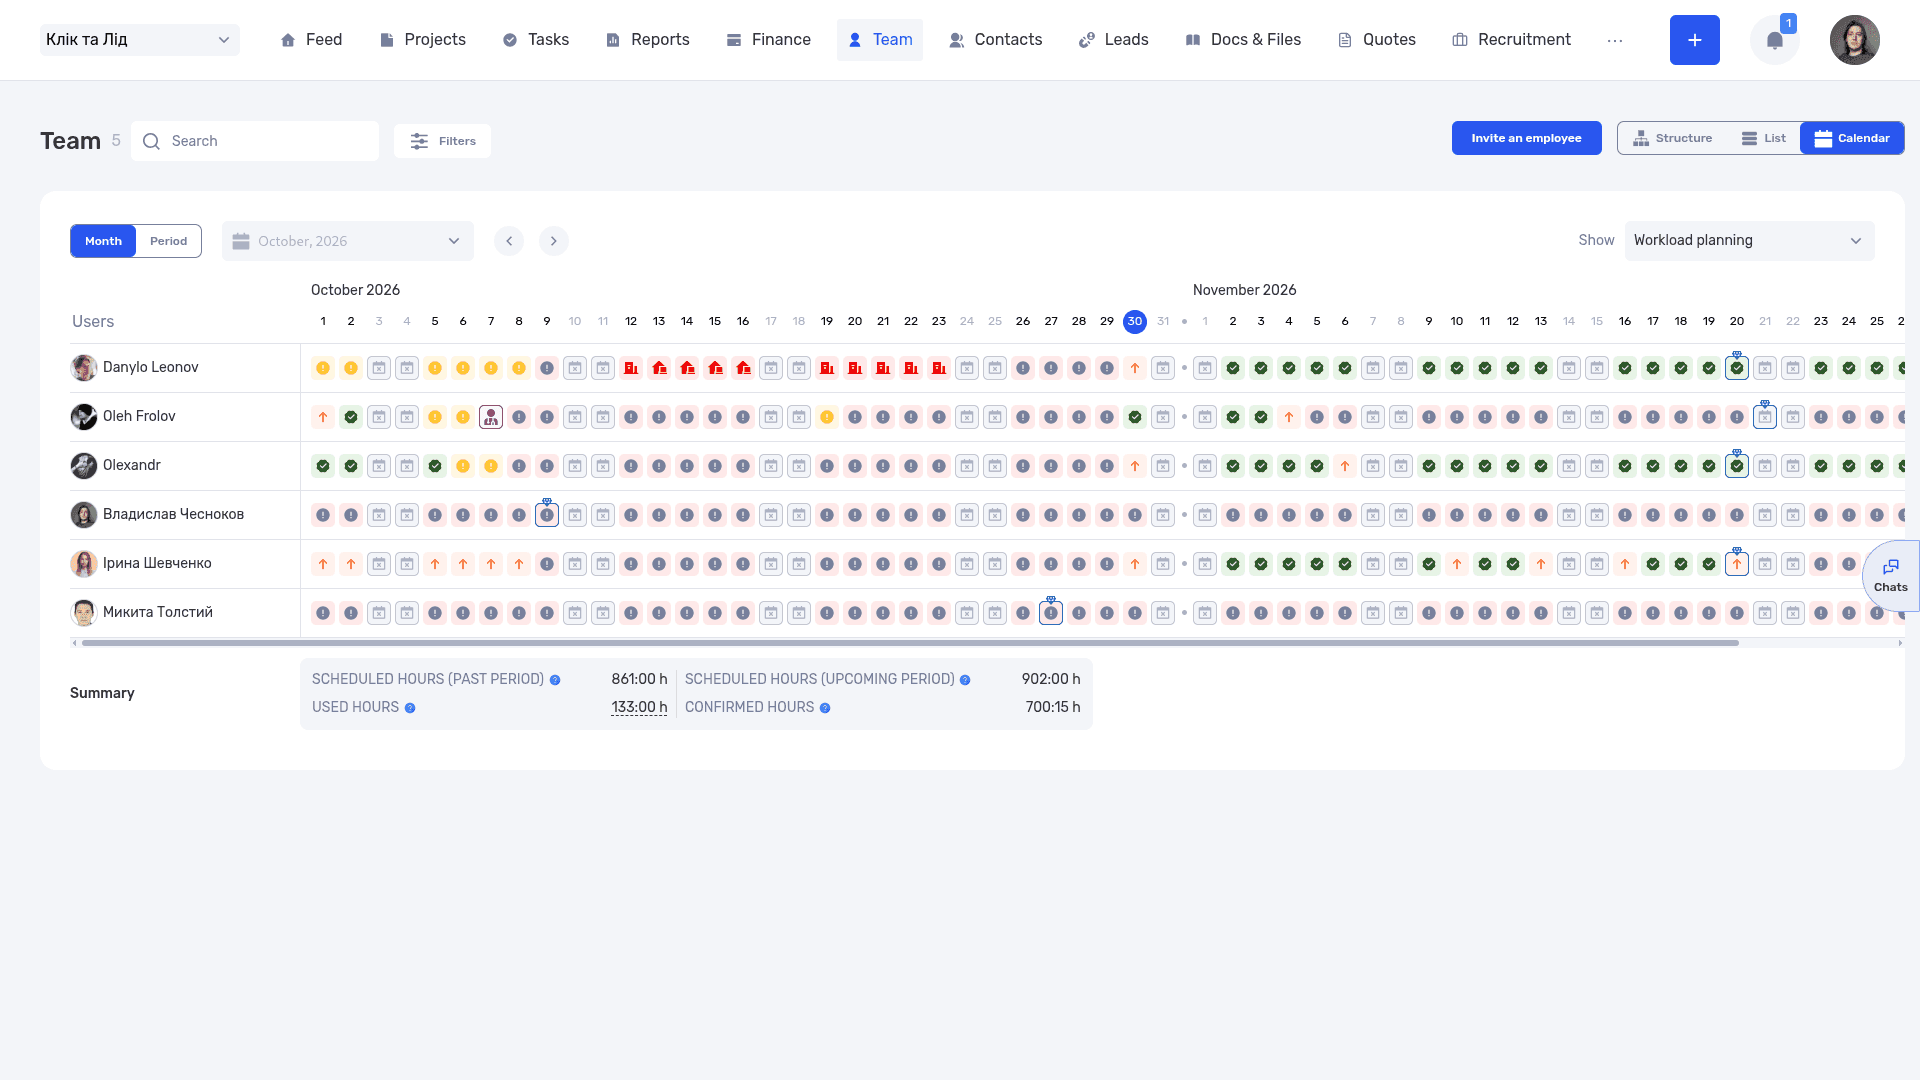Click Микита Толстий's highlighted cell on October 27
The image size is (1920, 1080).
(x=1051, y=613)
